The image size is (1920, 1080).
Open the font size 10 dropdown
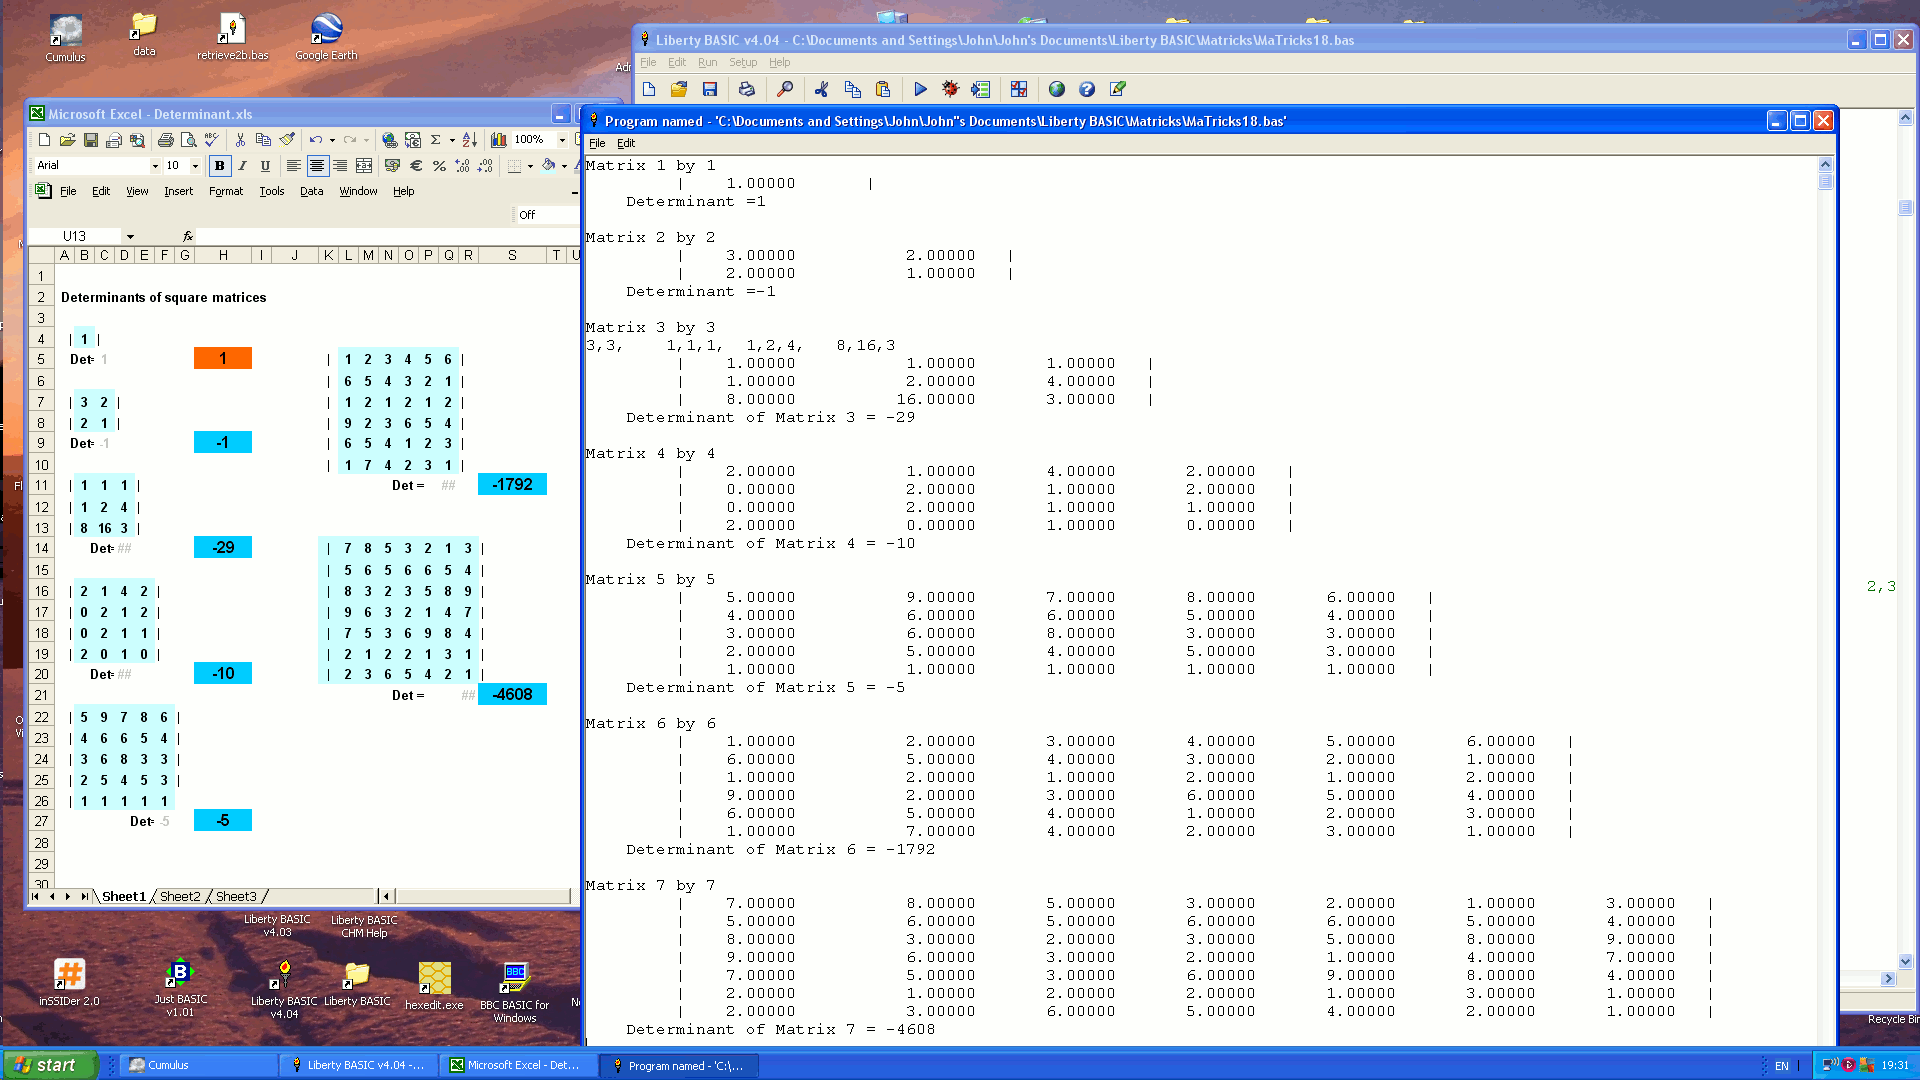195,165
